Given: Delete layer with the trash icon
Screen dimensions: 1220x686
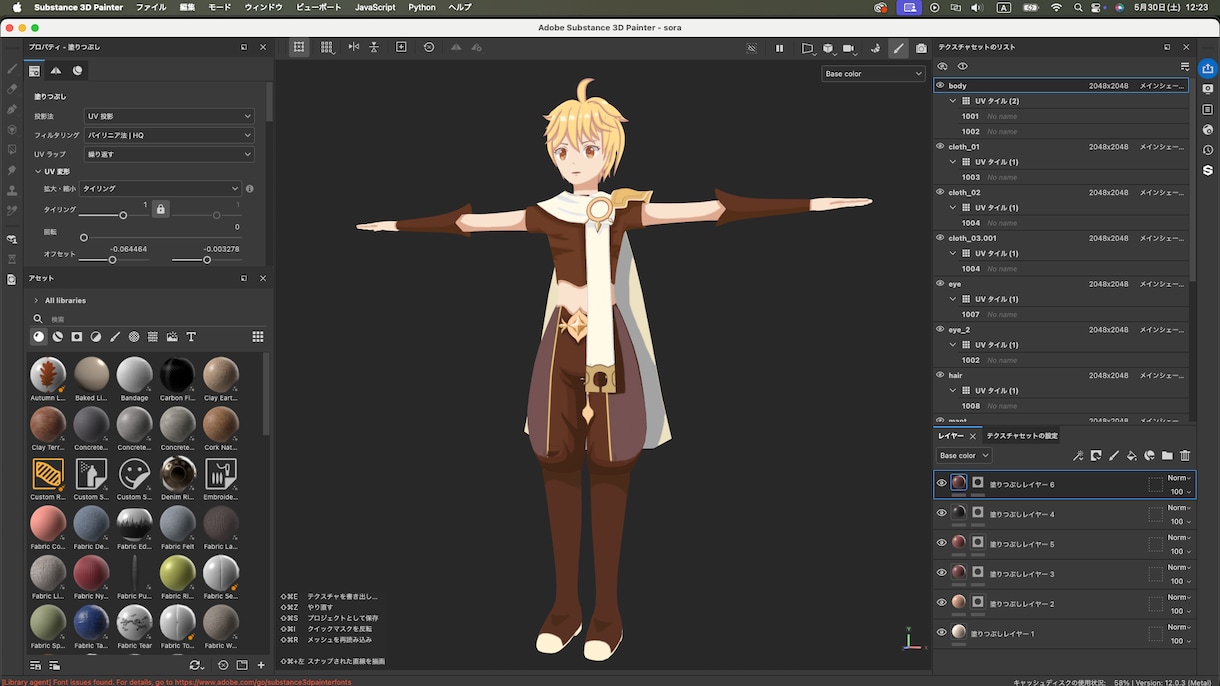Looking at the screenshot, I should (x=1185, y=456).
